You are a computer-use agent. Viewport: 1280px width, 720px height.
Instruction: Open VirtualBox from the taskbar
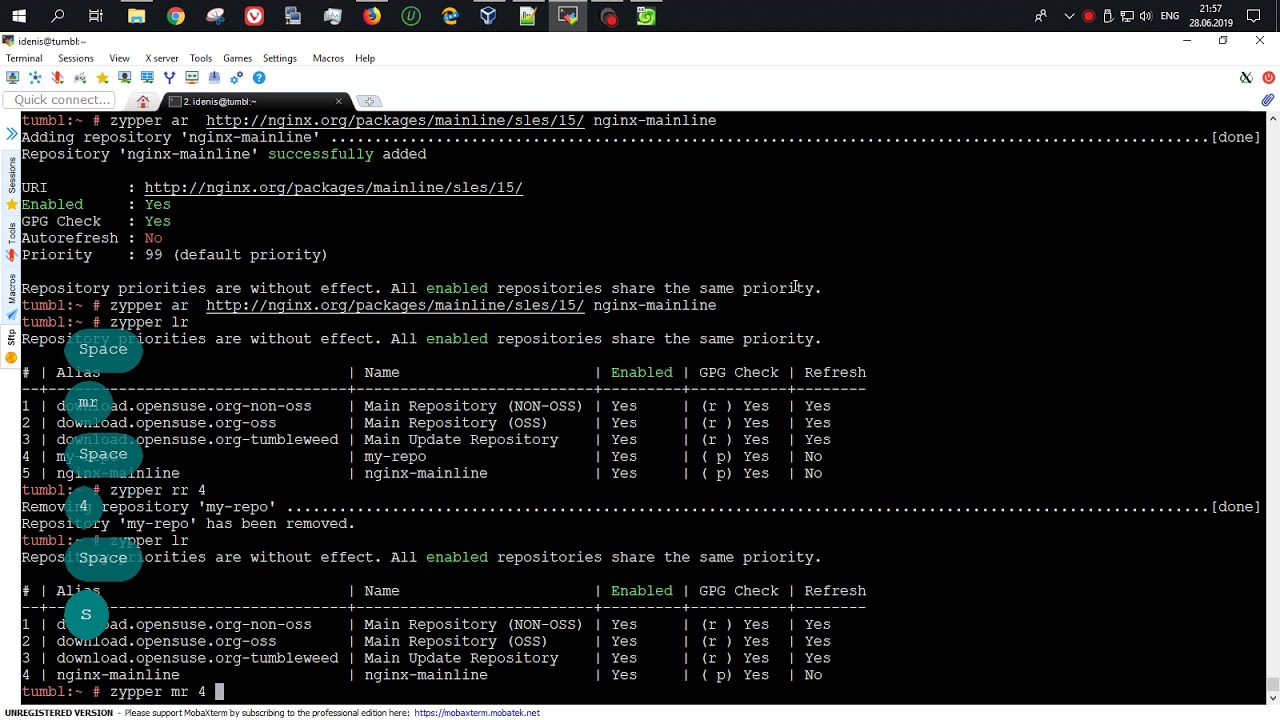click(489, 16)
